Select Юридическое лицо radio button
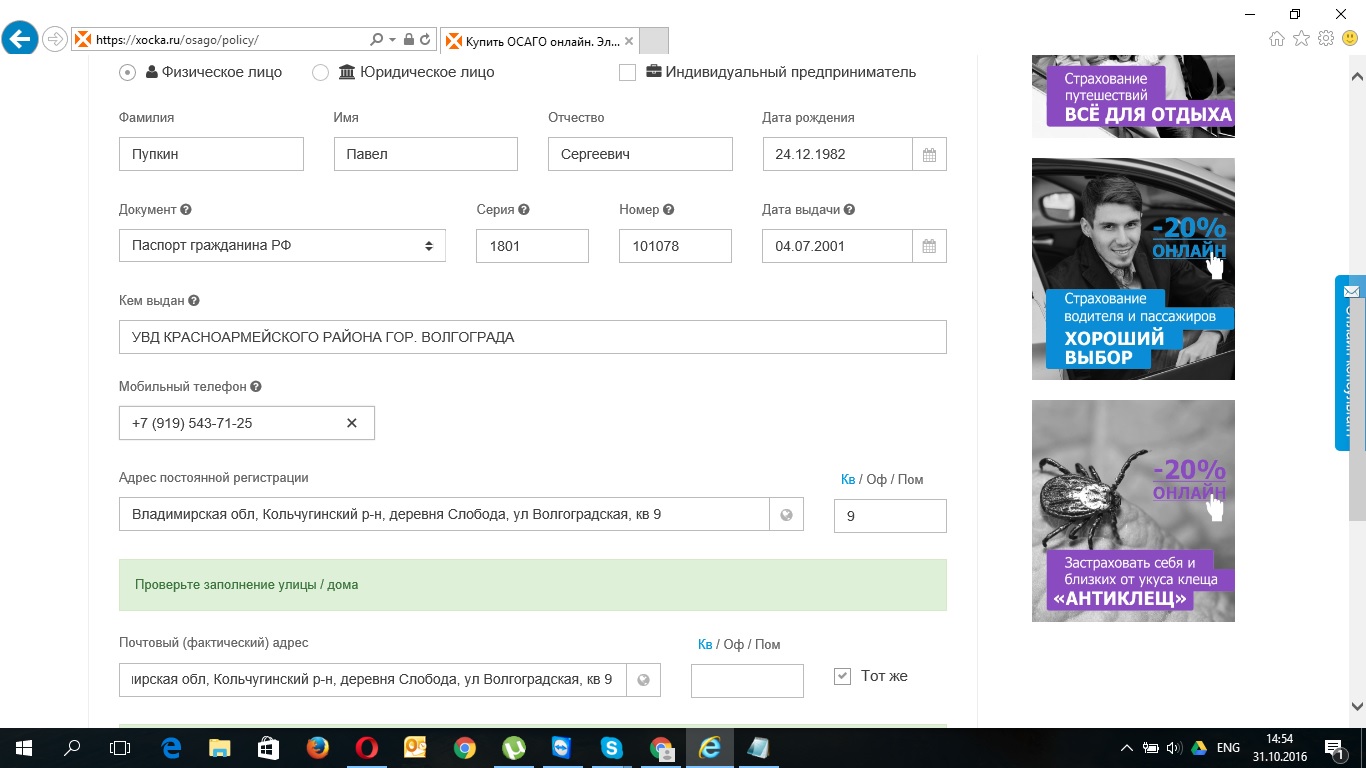Viewport: 1366px width, 768px height. pos(320,72)
